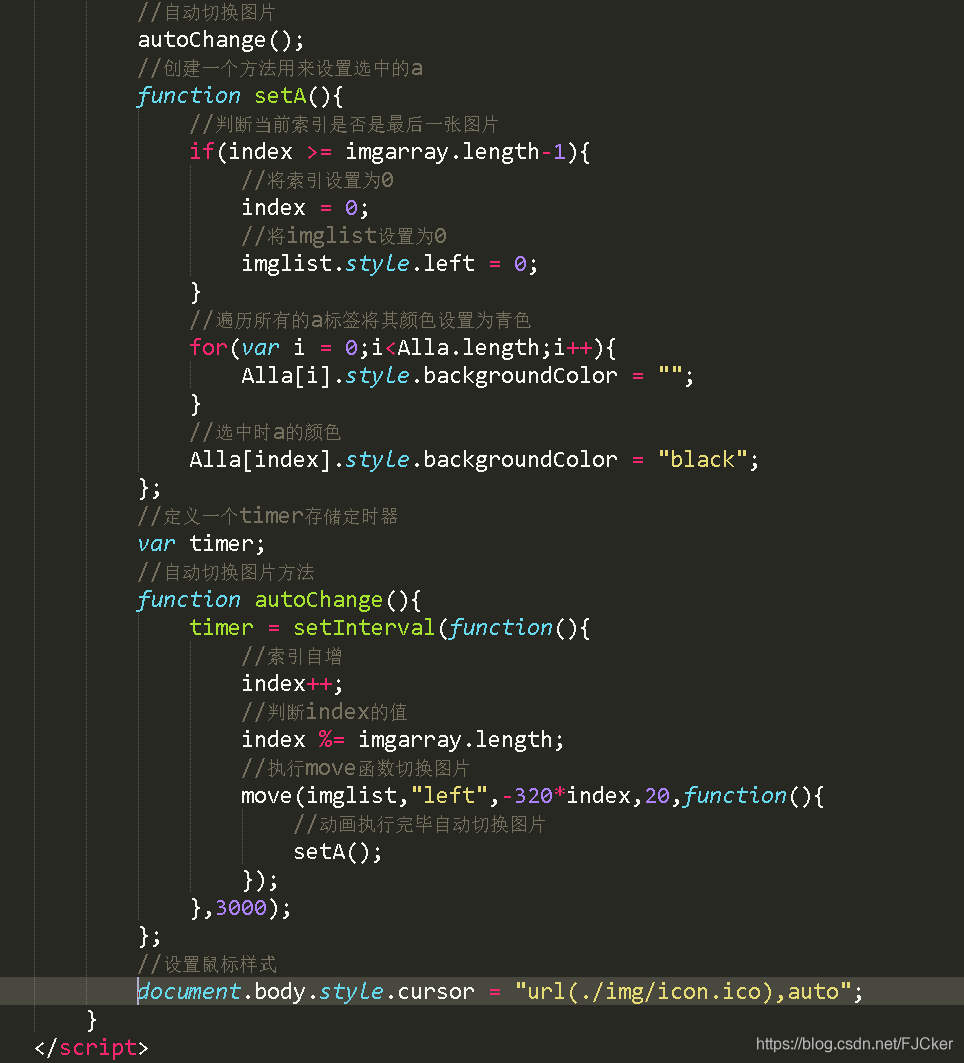Click the 'index = 0;' statement

pyautogui.click(x=305, y=207)
